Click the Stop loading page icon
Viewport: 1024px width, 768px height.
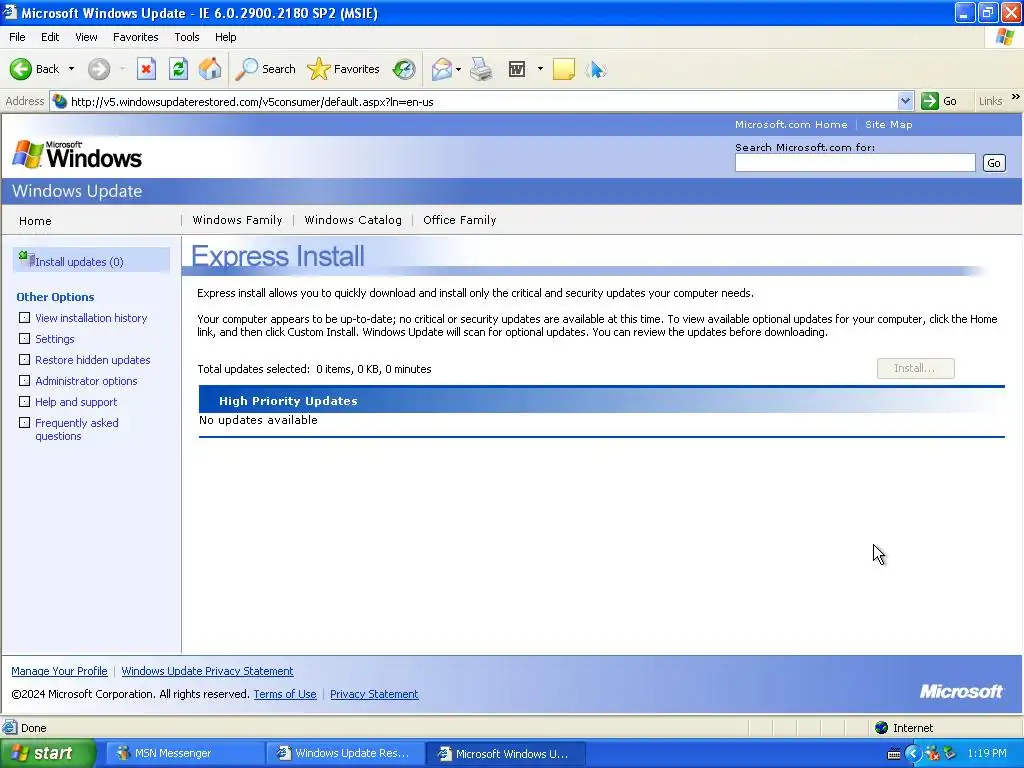coord(146,69)
